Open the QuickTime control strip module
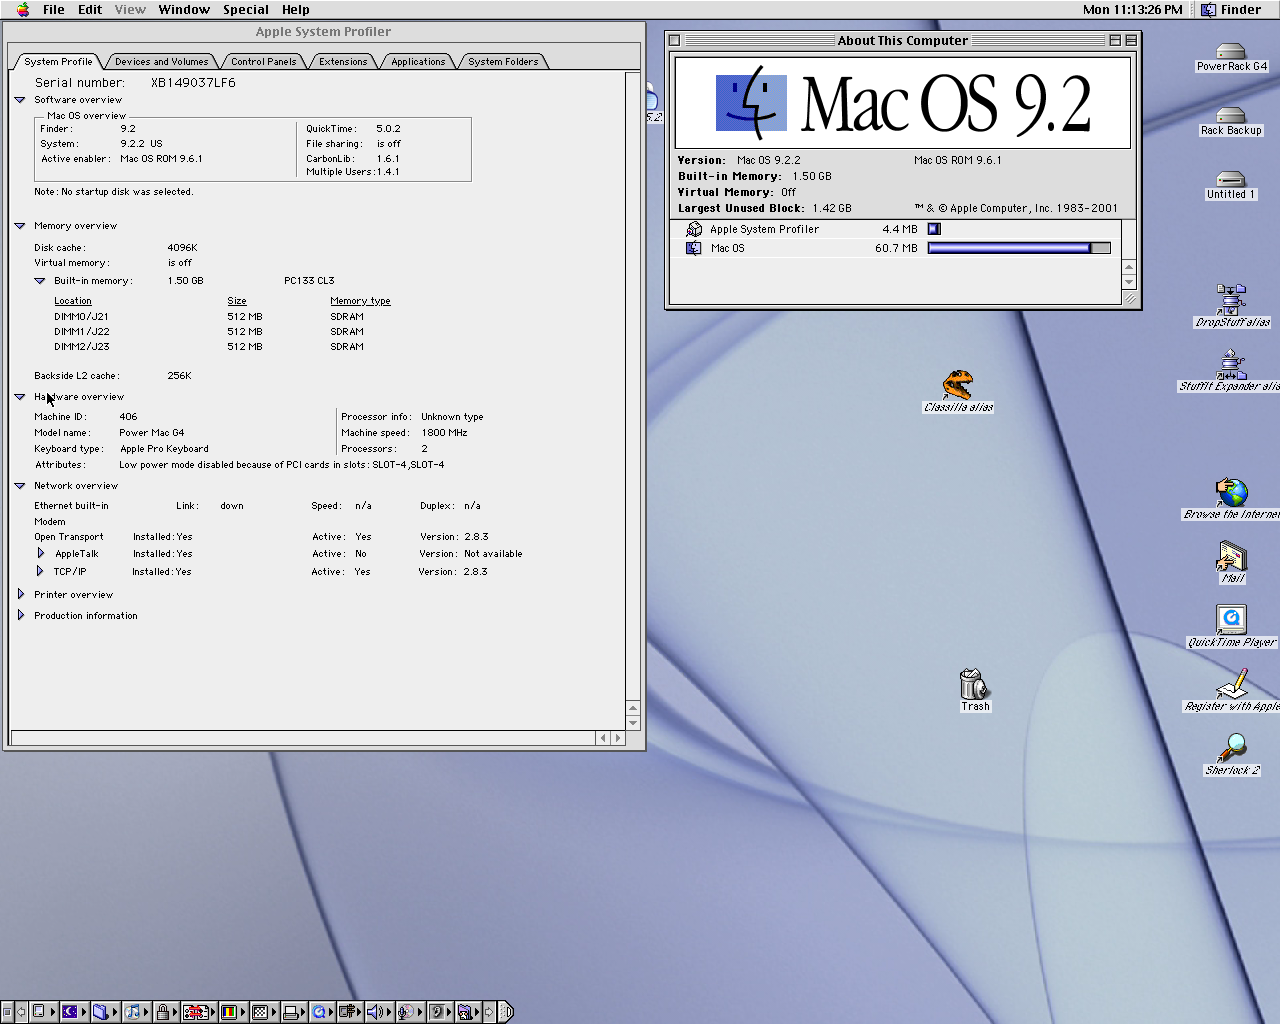This screenshot has height=1024, width=1280. pos(322,1012)
